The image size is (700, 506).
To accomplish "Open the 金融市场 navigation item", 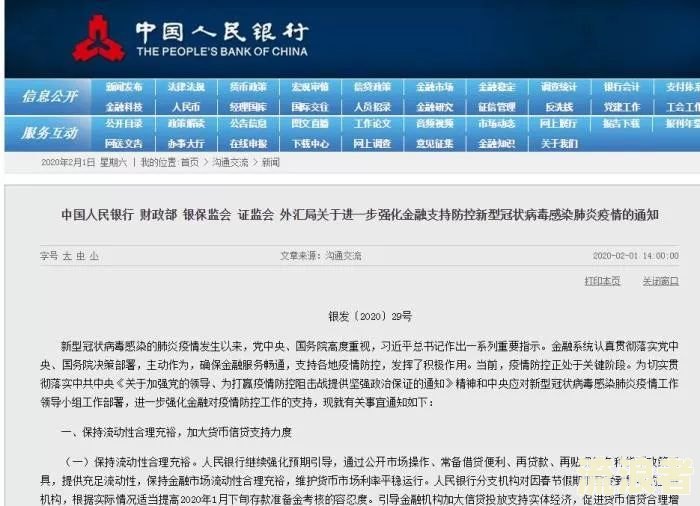I will tap(434, 87).
